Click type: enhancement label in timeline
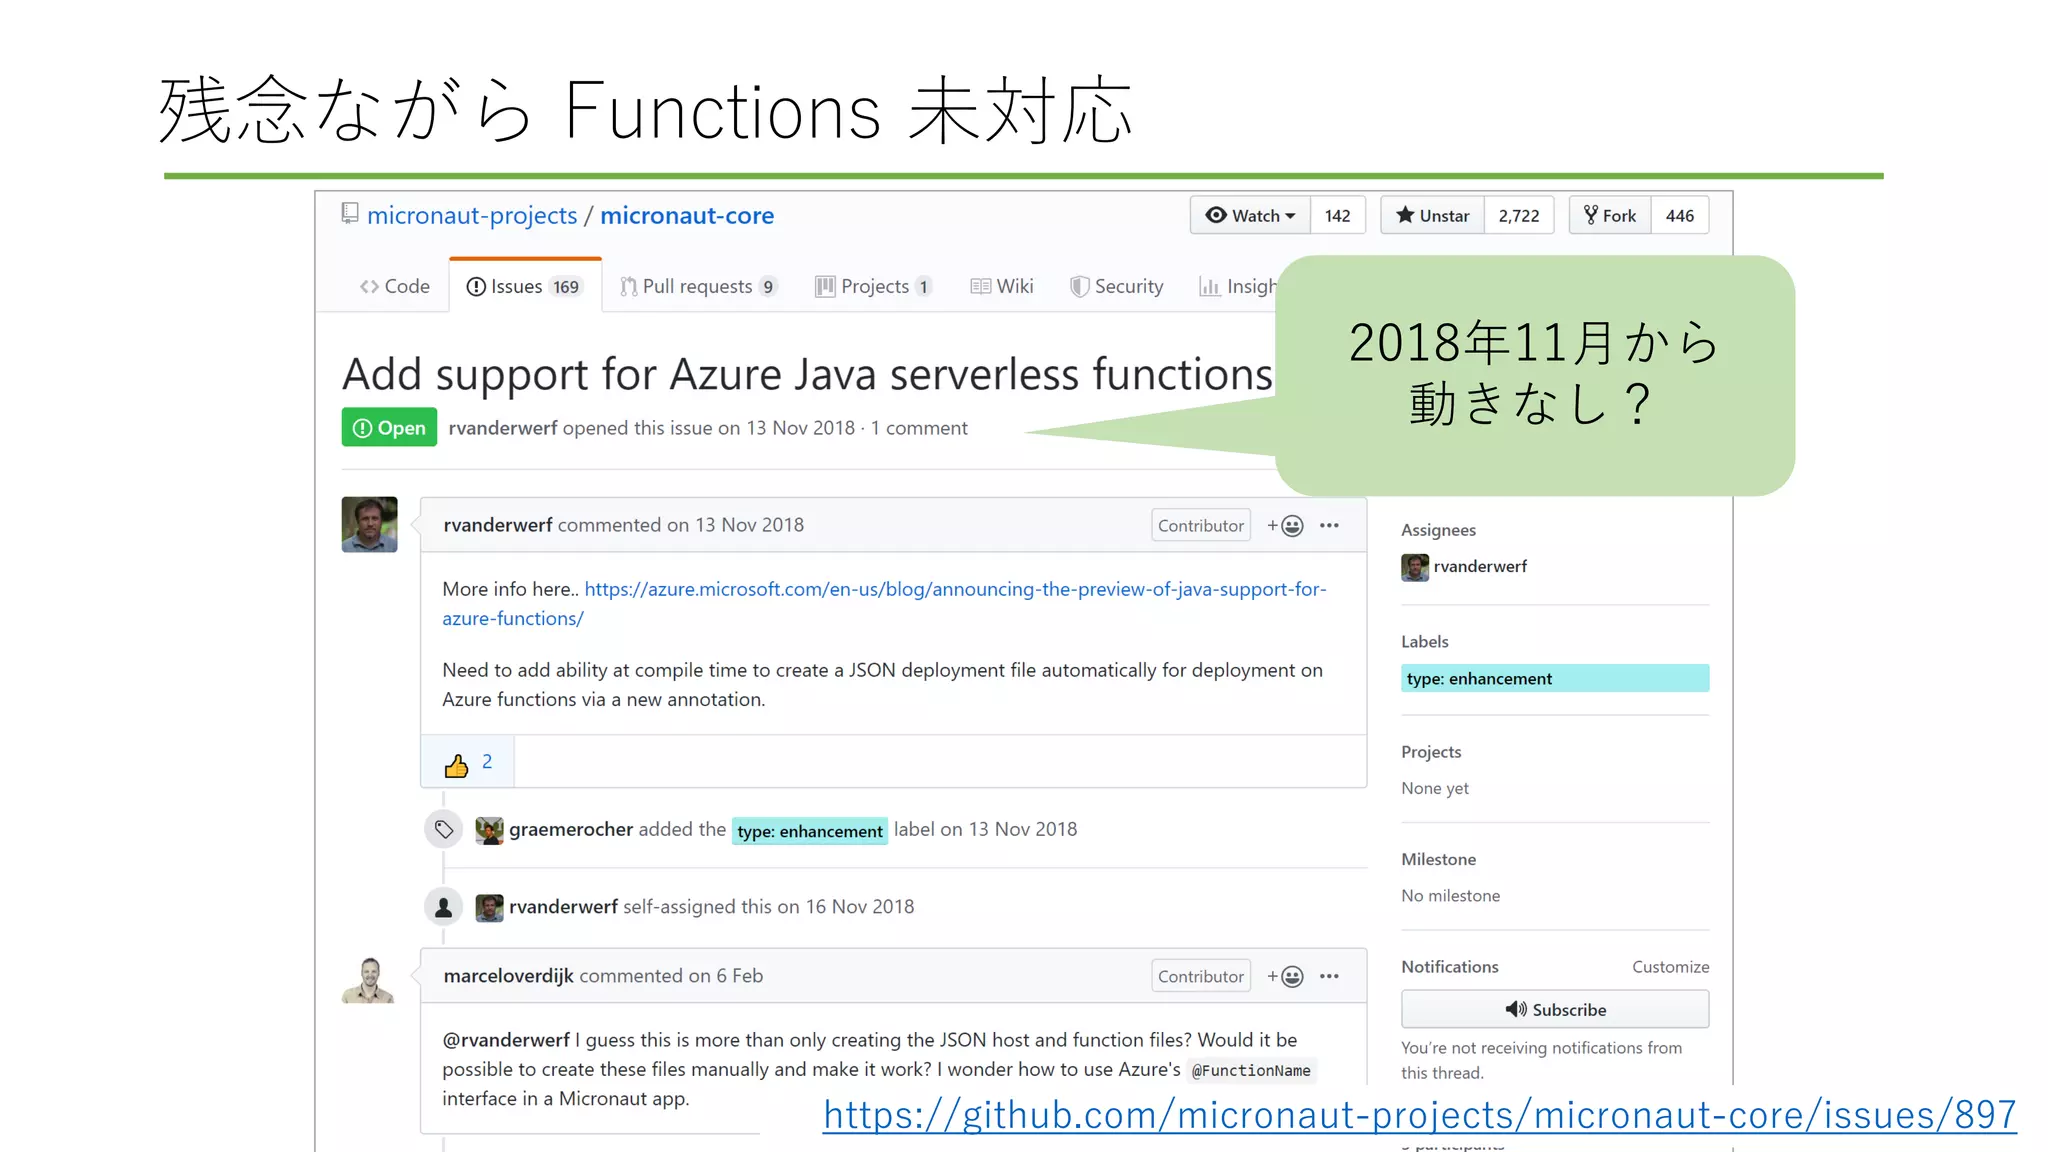 (x=810, y=831)
